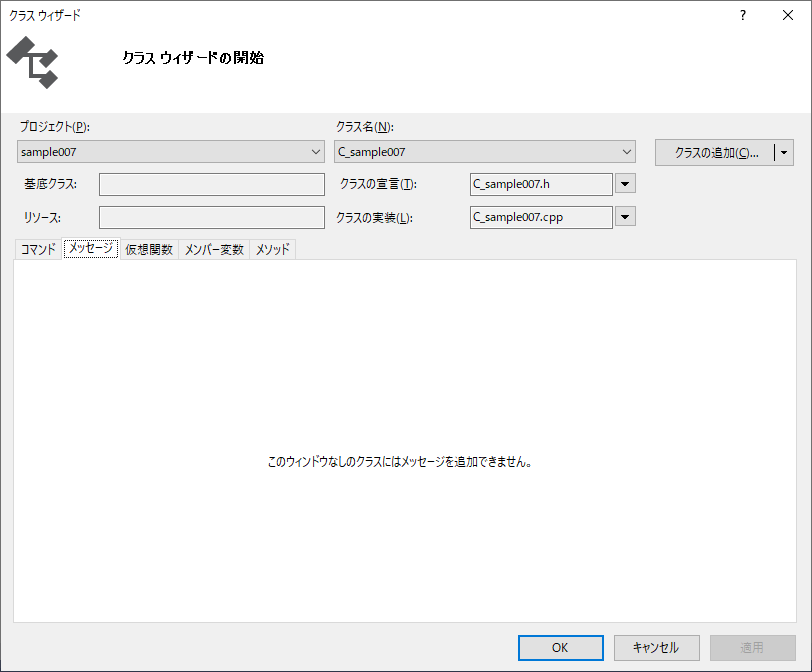Show the メソッド tab
The width and height of the screenshot is (812, 672).
(x=272, y=250)
